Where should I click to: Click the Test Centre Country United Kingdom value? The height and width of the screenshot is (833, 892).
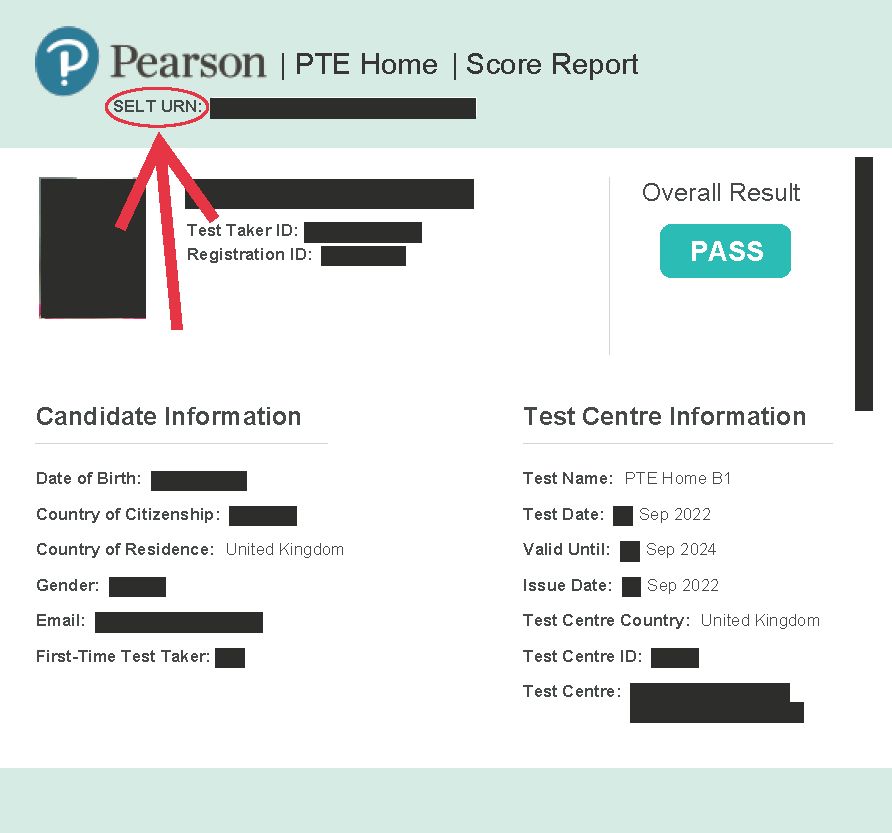(760, 620)
